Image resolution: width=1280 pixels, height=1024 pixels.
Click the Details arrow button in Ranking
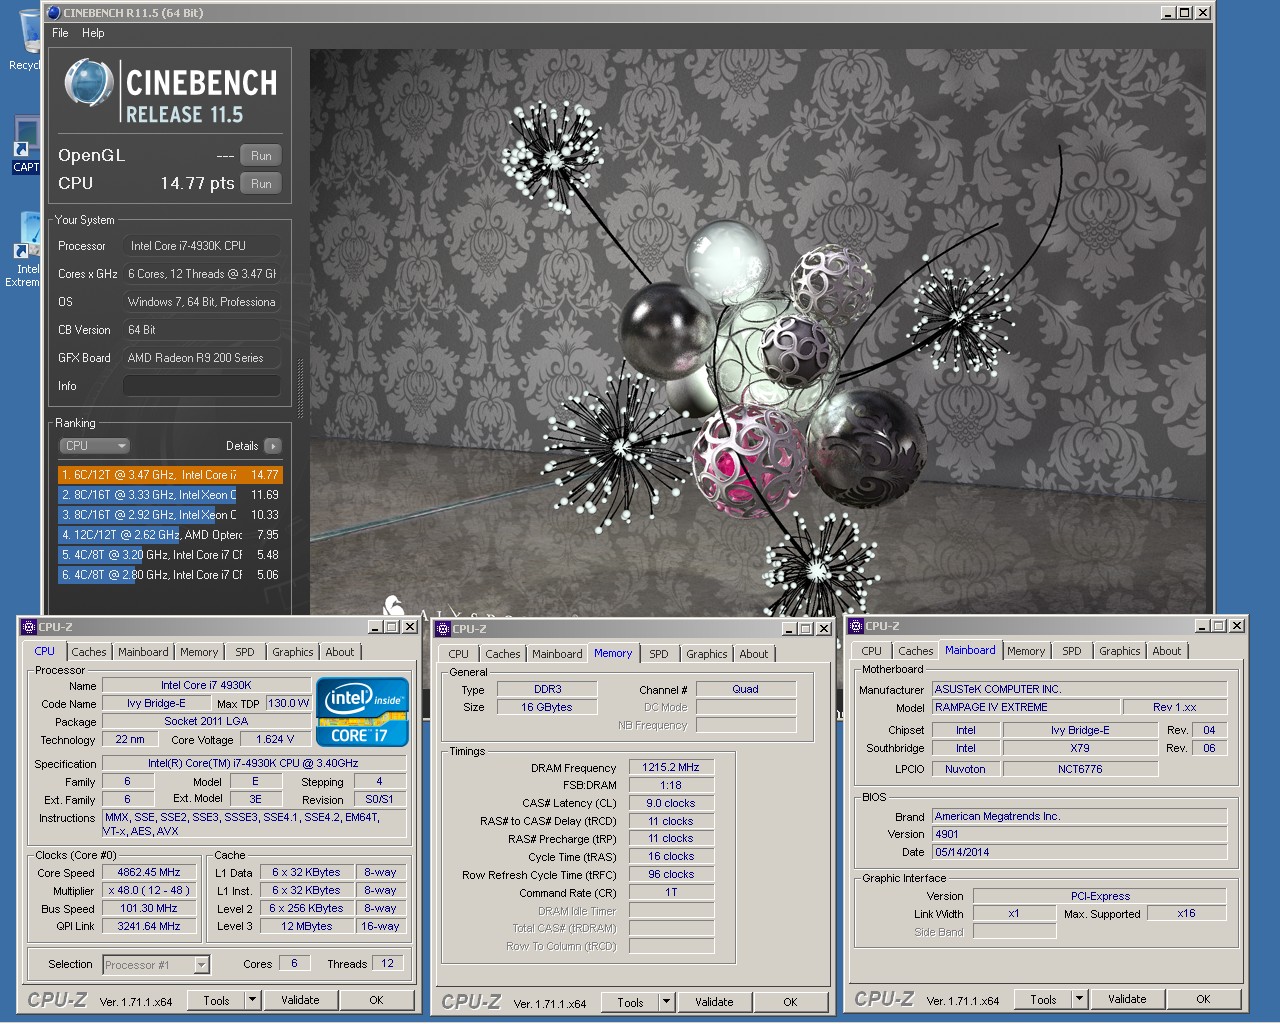(273, 446)
